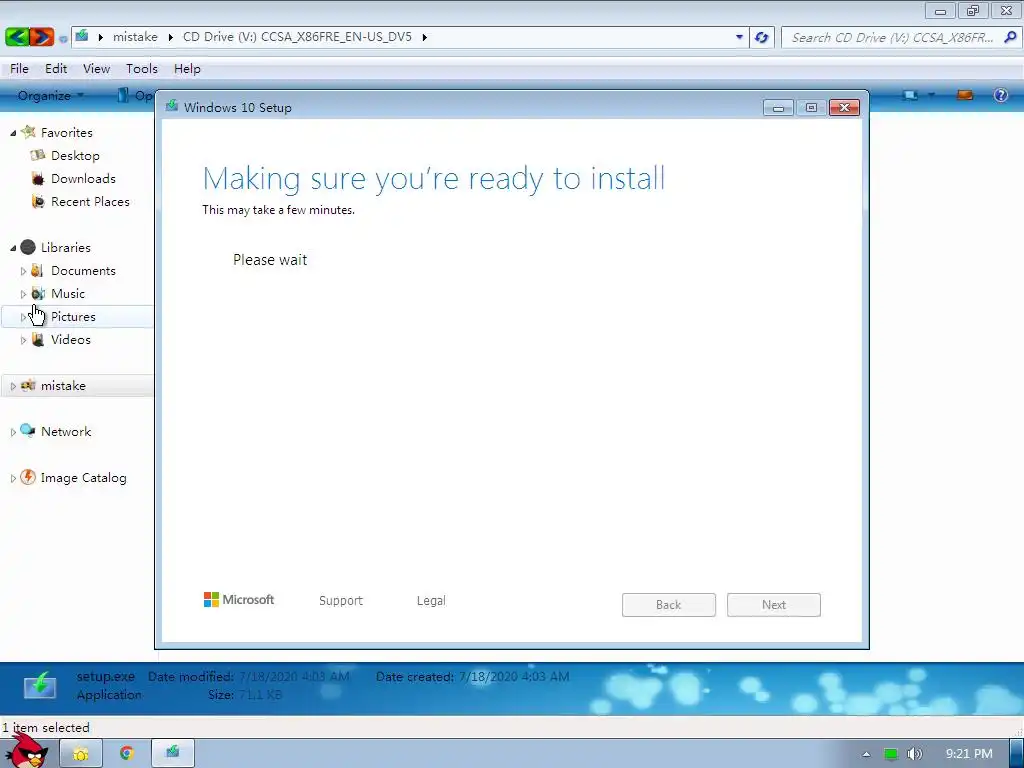Expand the Image Catalog node
The width and height of the screenshot is (1024, 768).
13,478
